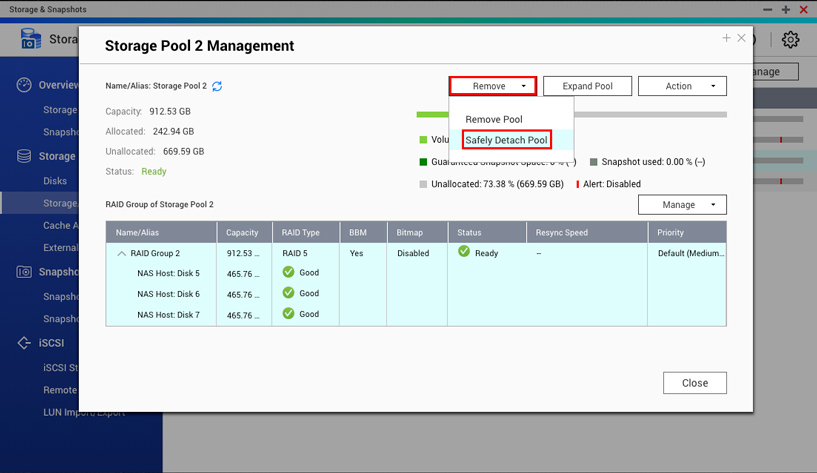
Task: Click the green Ready status checkmark icon
Action: tap(464, 252)
